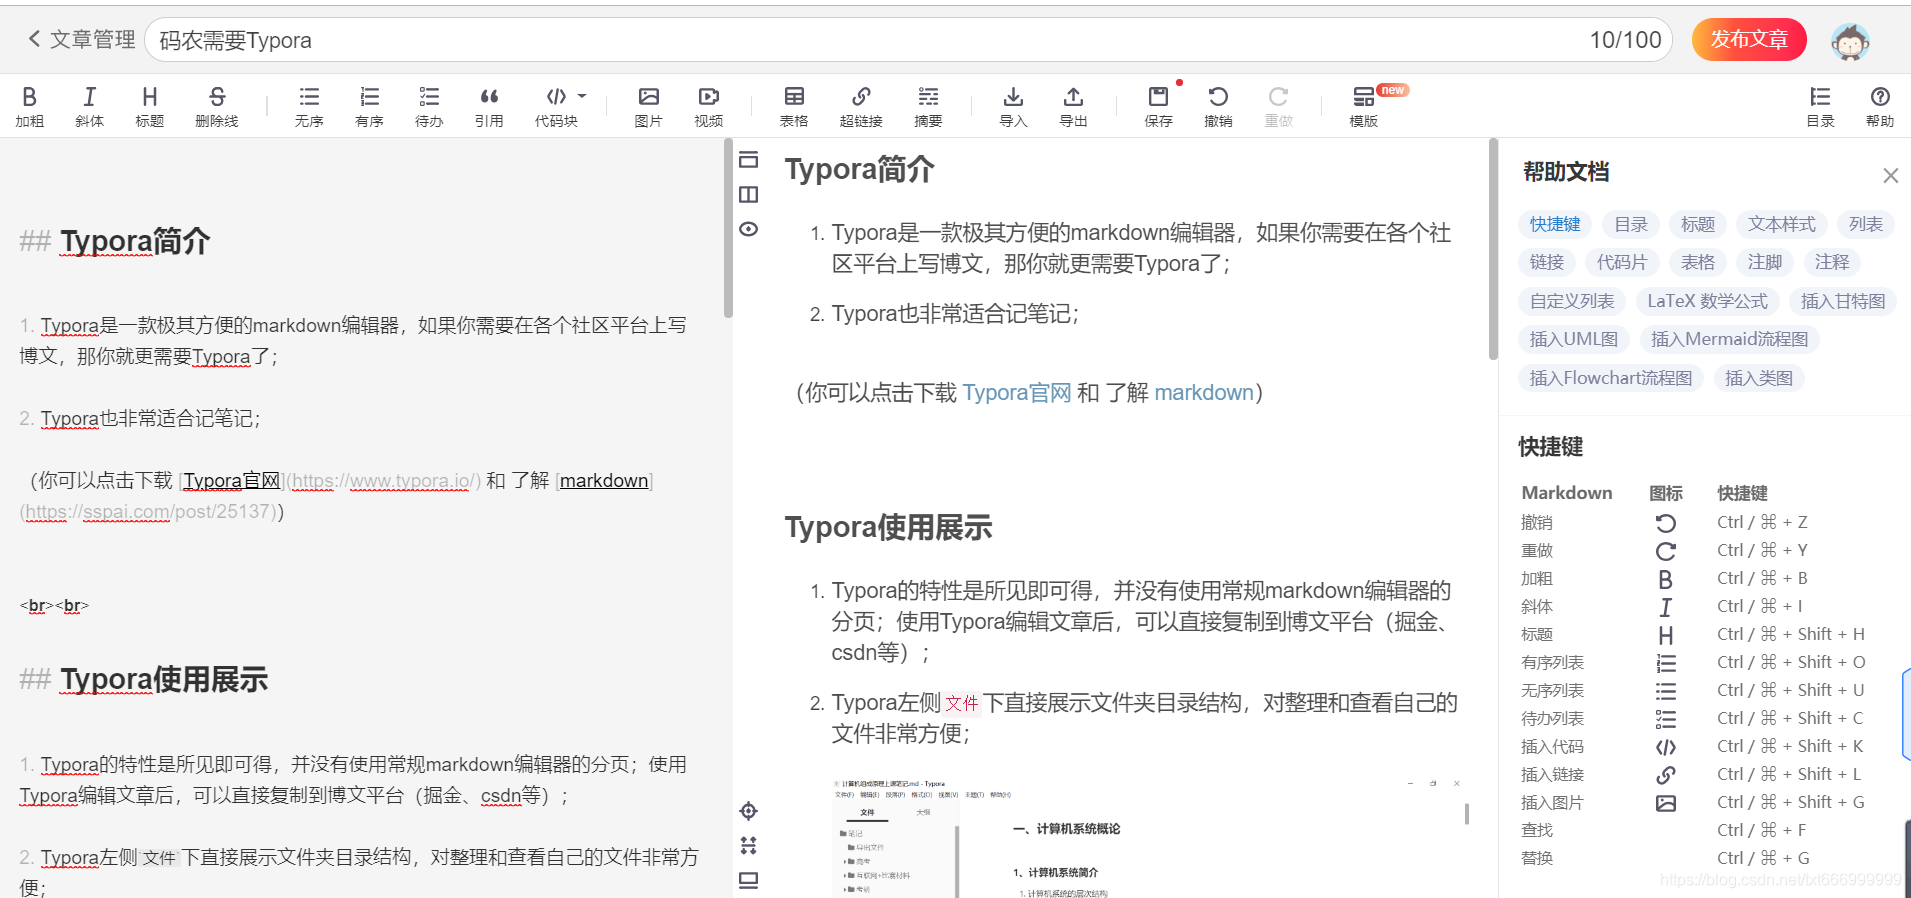
Task: Open the Typora官网 link in preview
Action: (x=1017, y=393)
